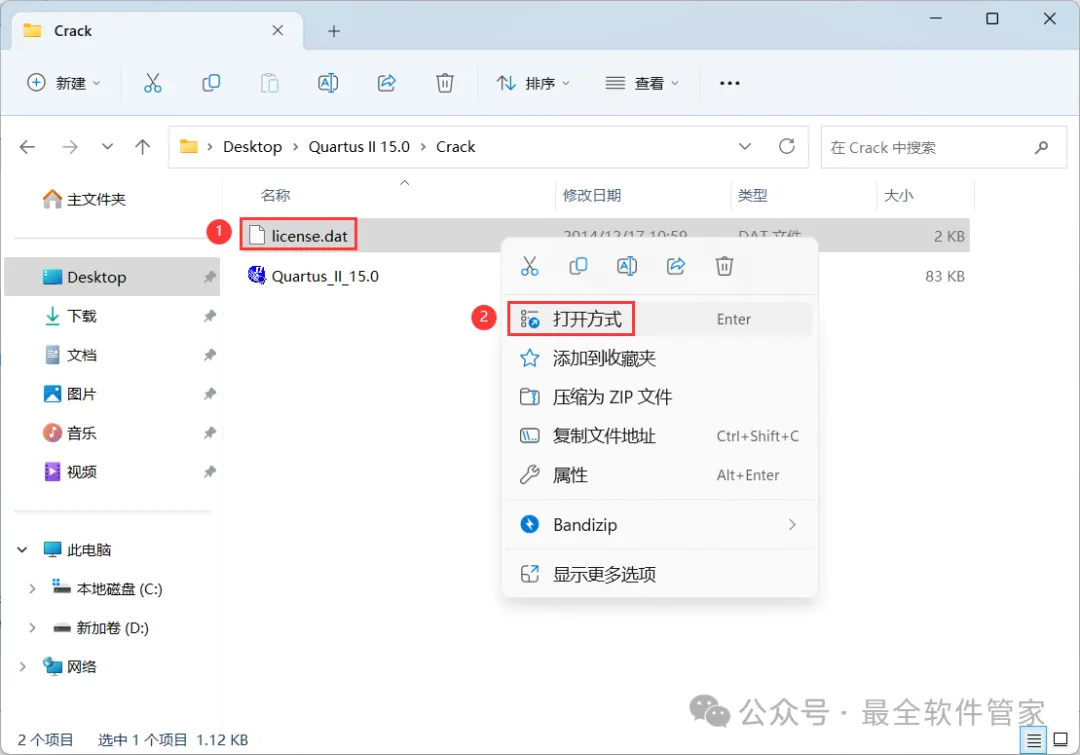Refresh the Crack folder view

pyautogui.click(x=787, y=146)
